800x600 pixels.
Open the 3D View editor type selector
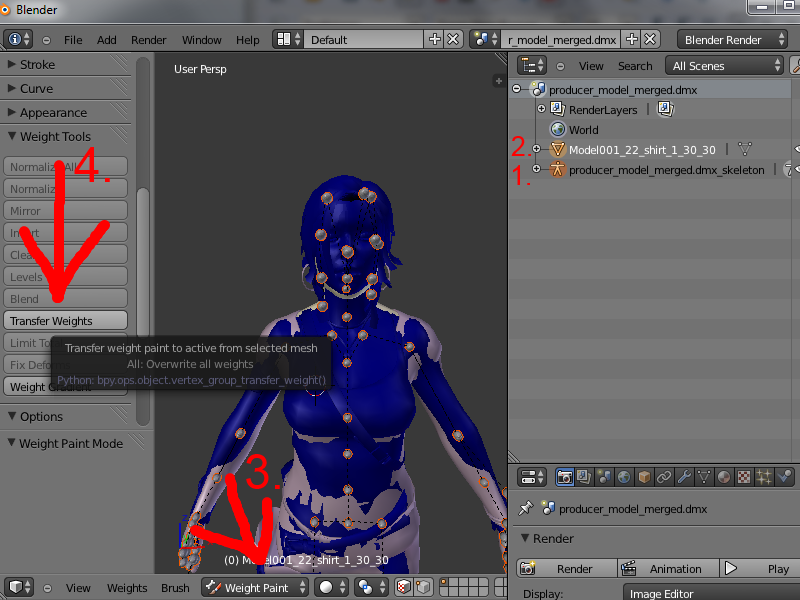[19, 587]
